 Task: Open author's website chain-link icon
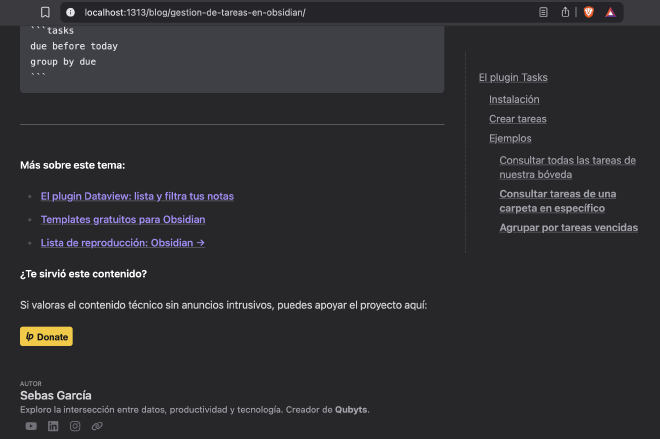(x=97, y=426)
